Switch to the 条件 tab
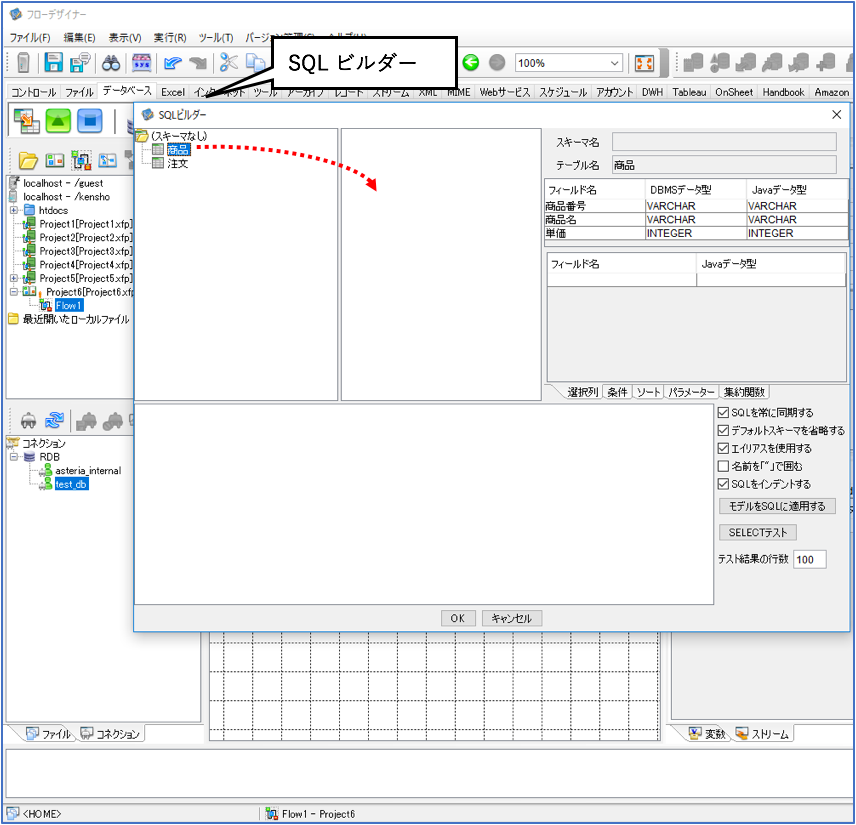The height and width of the screenshot is (825, 856). (617, 392)
